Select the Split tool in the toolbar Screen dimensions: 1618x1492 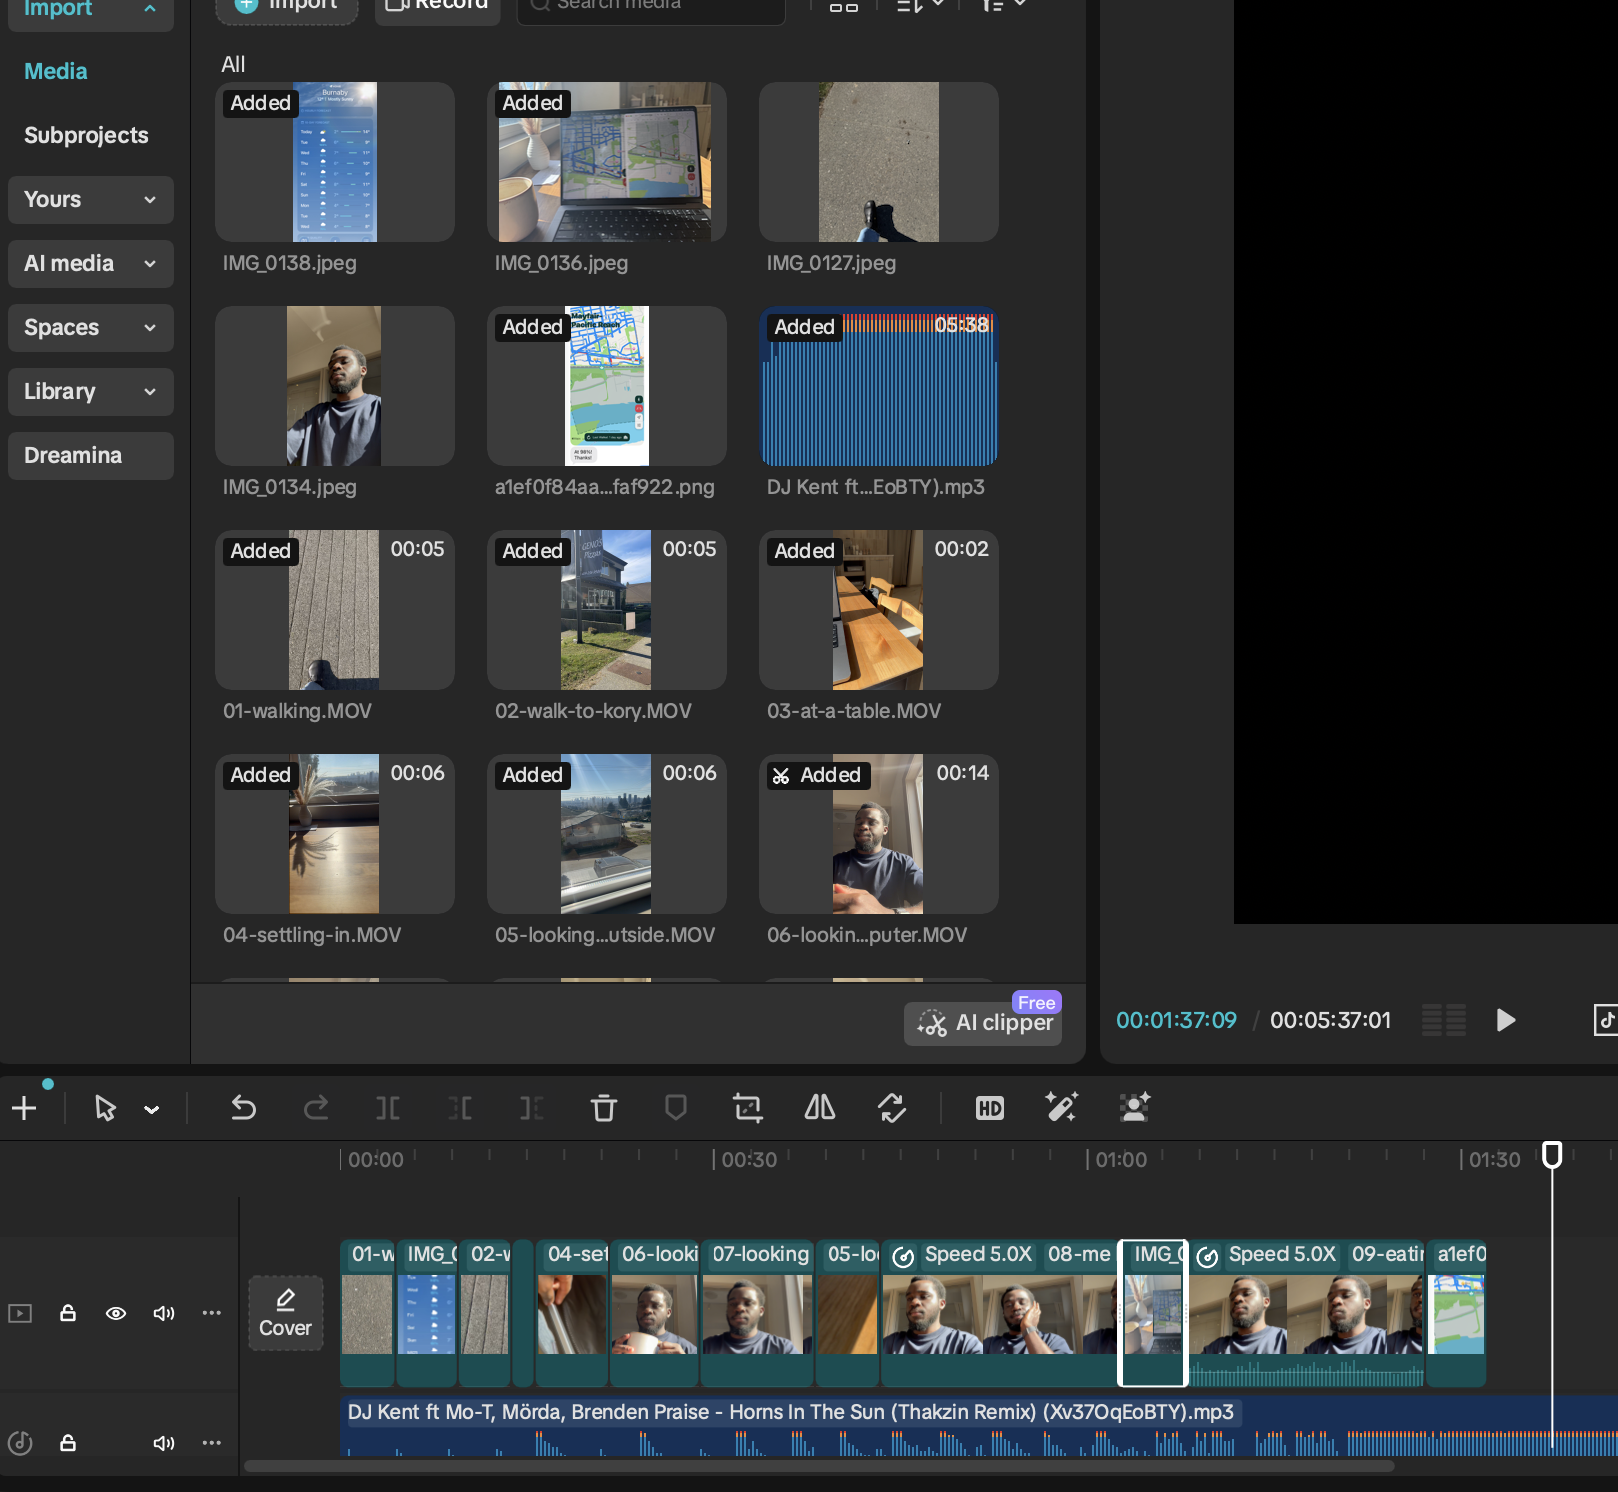pos(388,1108)
